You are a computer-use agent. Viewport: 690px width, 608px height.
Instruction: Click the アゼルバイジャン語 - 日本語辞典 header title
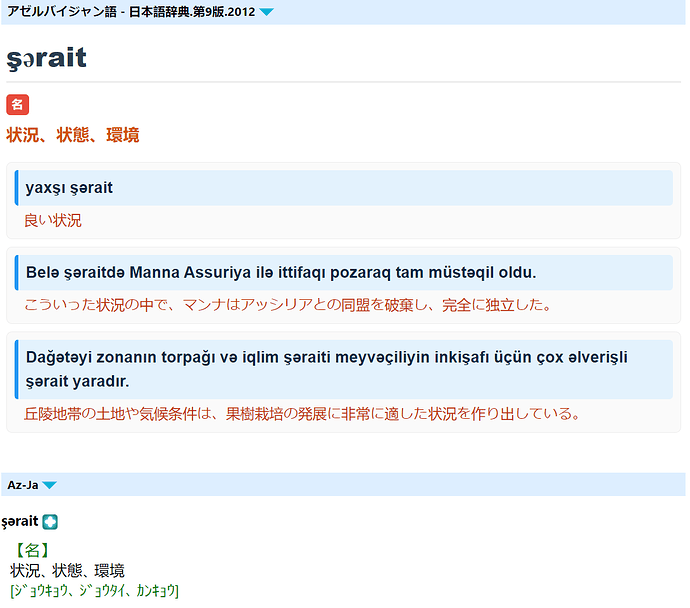pyautogui.click(x=130, y=12)
